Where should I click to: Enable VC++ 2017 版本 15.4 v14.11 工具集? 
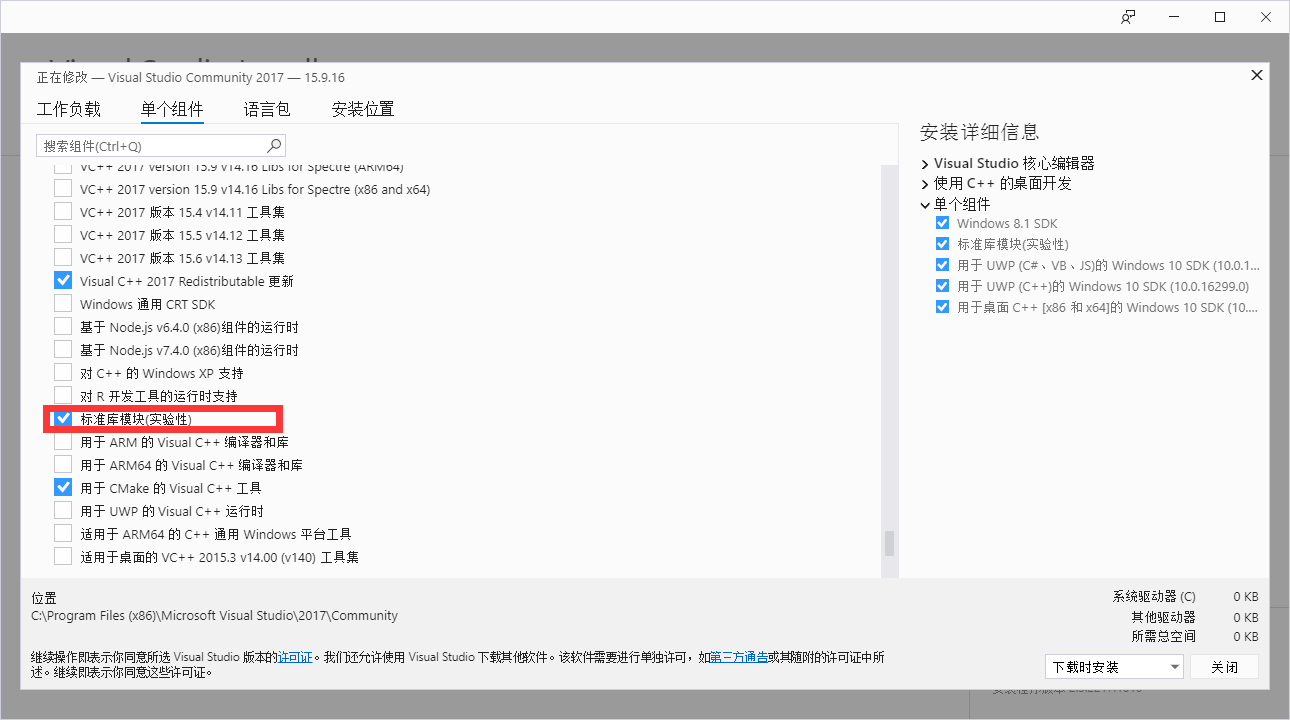63,212
